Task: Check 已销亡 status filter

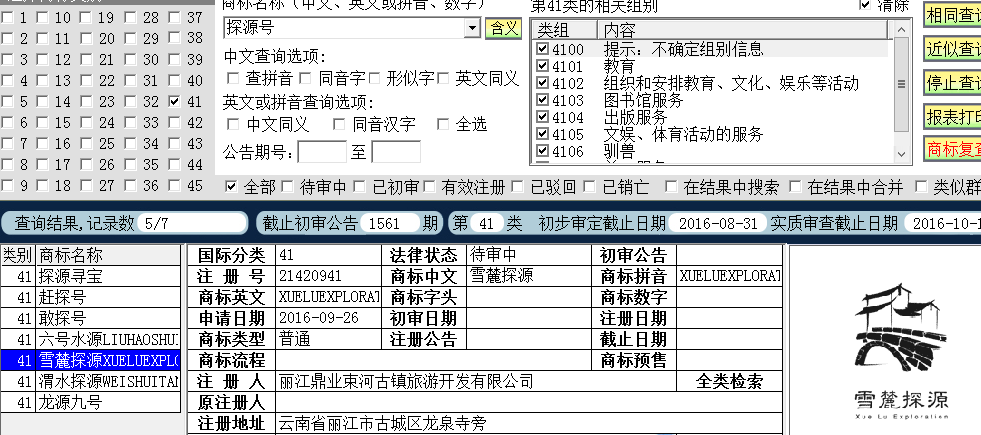Action: [589, 187]
